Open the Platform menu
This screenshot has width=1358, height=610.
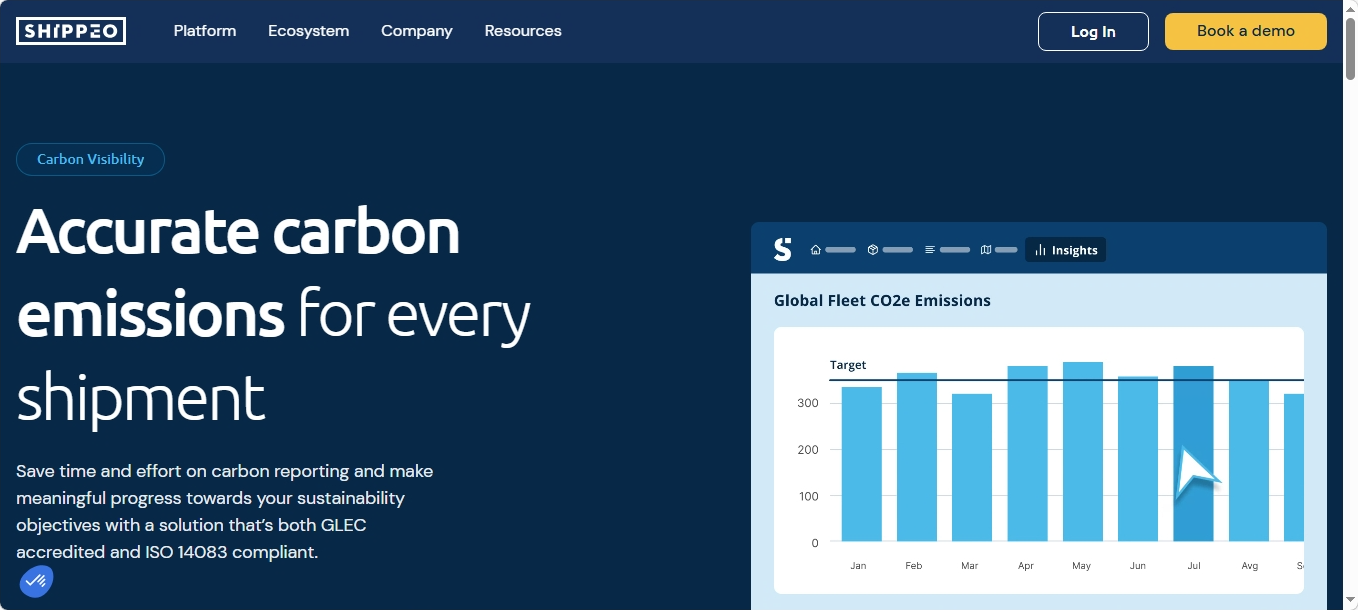205,31
